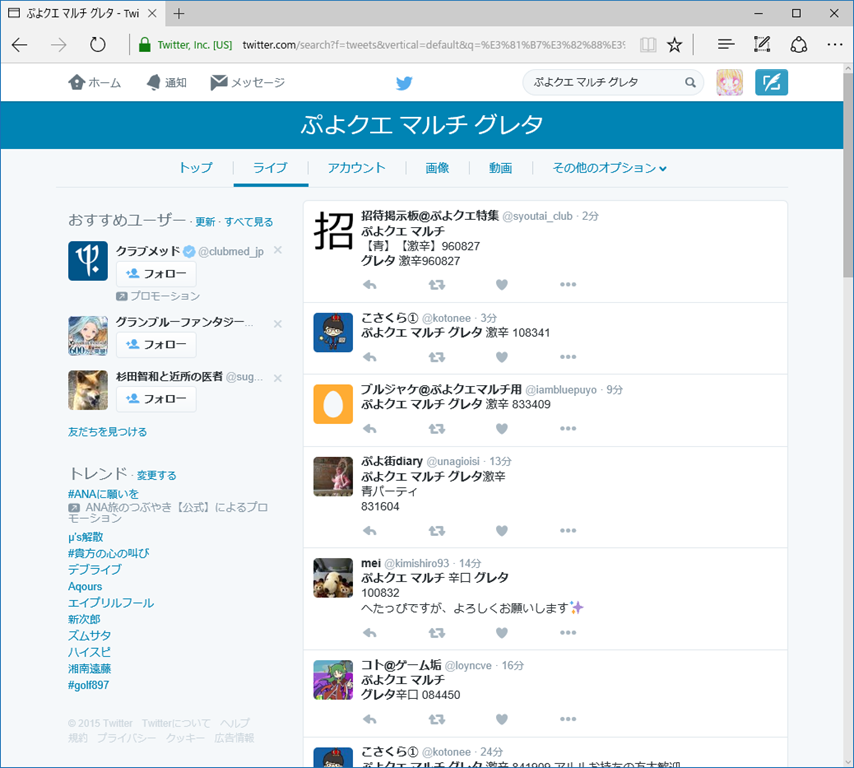Dismiss 杉田智和 suggestion
Screen dimensions: 854x768
(278, 378)
